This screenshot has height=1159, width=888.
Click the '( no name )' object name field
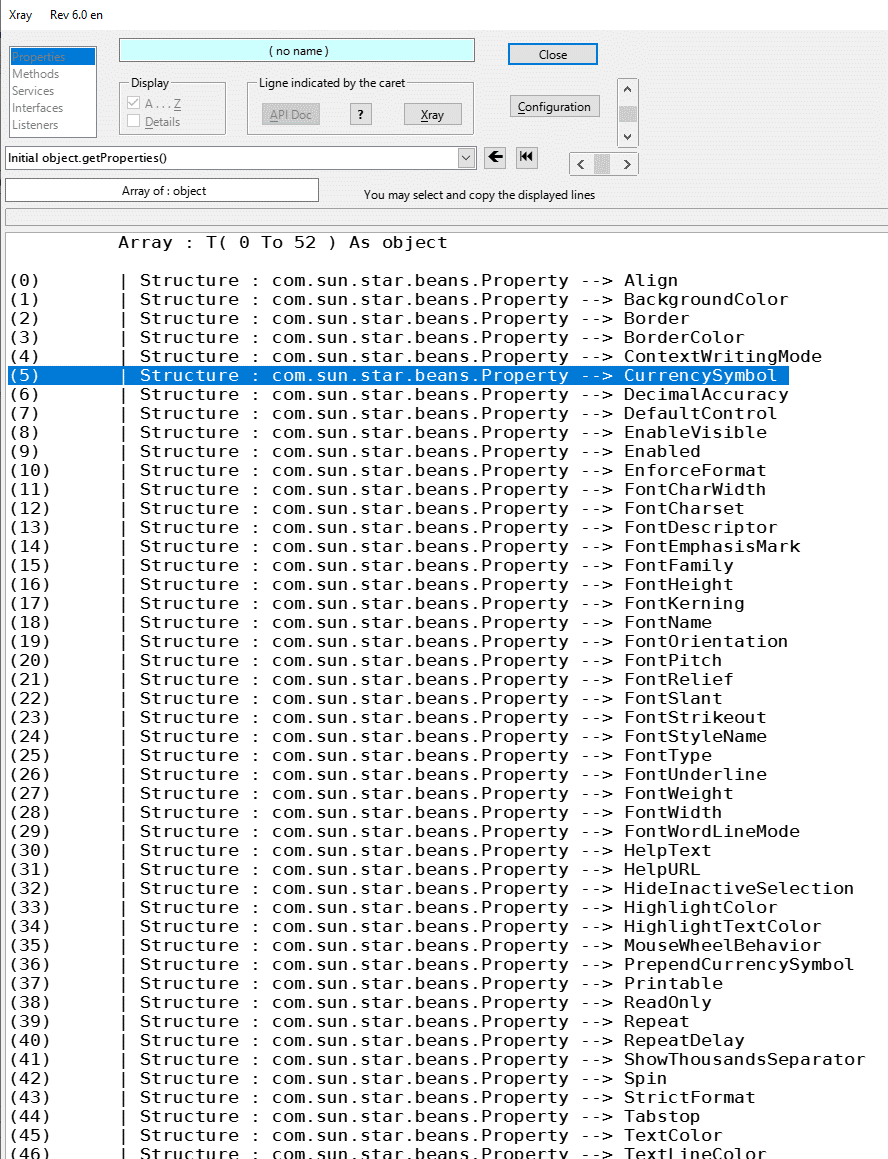(297, 50)
